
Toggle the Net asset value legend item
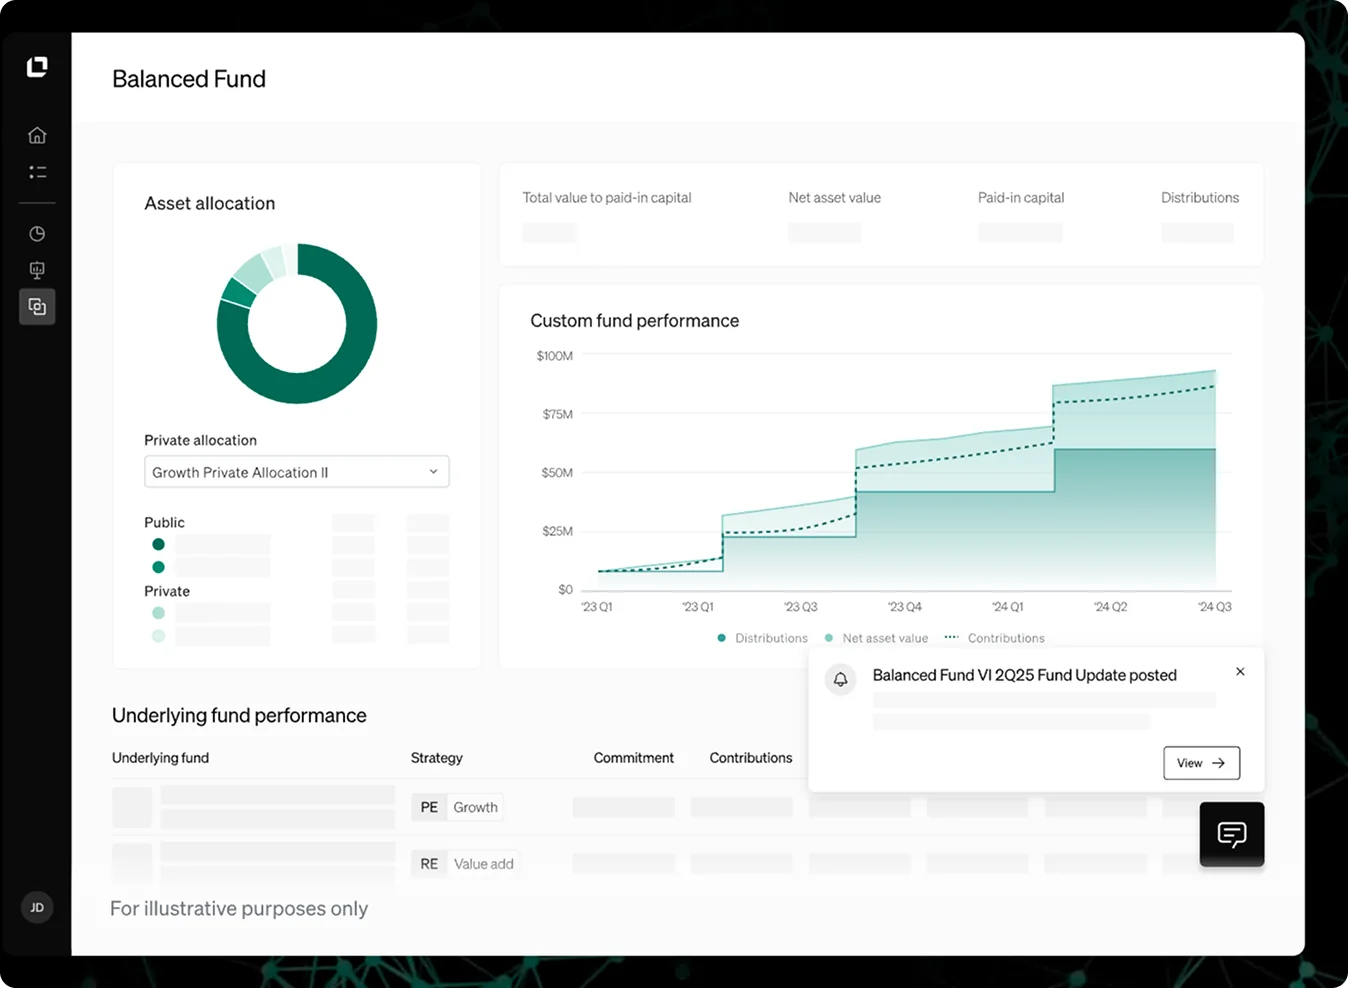[x=877, y=638]
